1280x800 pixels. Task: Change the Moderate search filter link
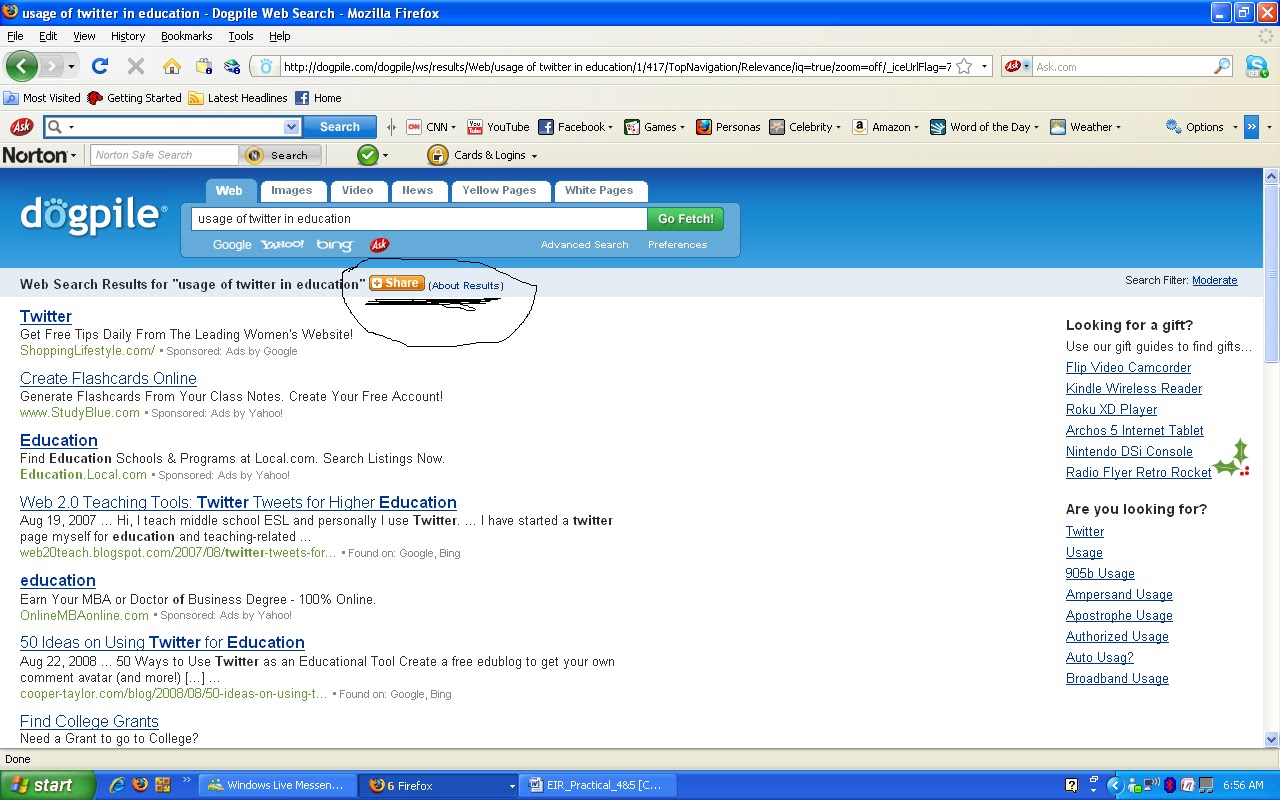tap(1214, 280)
